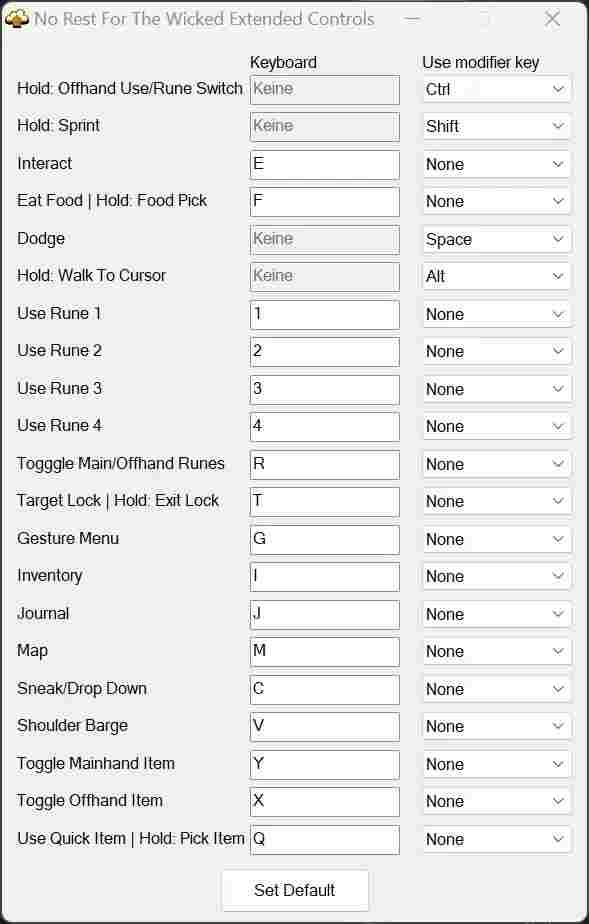Click the Target Lock key field

pos(325,501)
